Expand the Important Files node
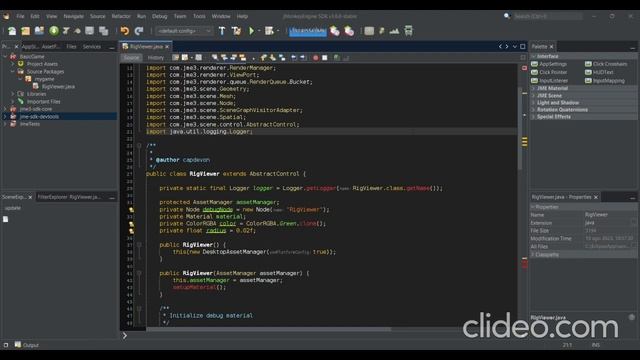The image size is (640, 360). click(13, 101)
